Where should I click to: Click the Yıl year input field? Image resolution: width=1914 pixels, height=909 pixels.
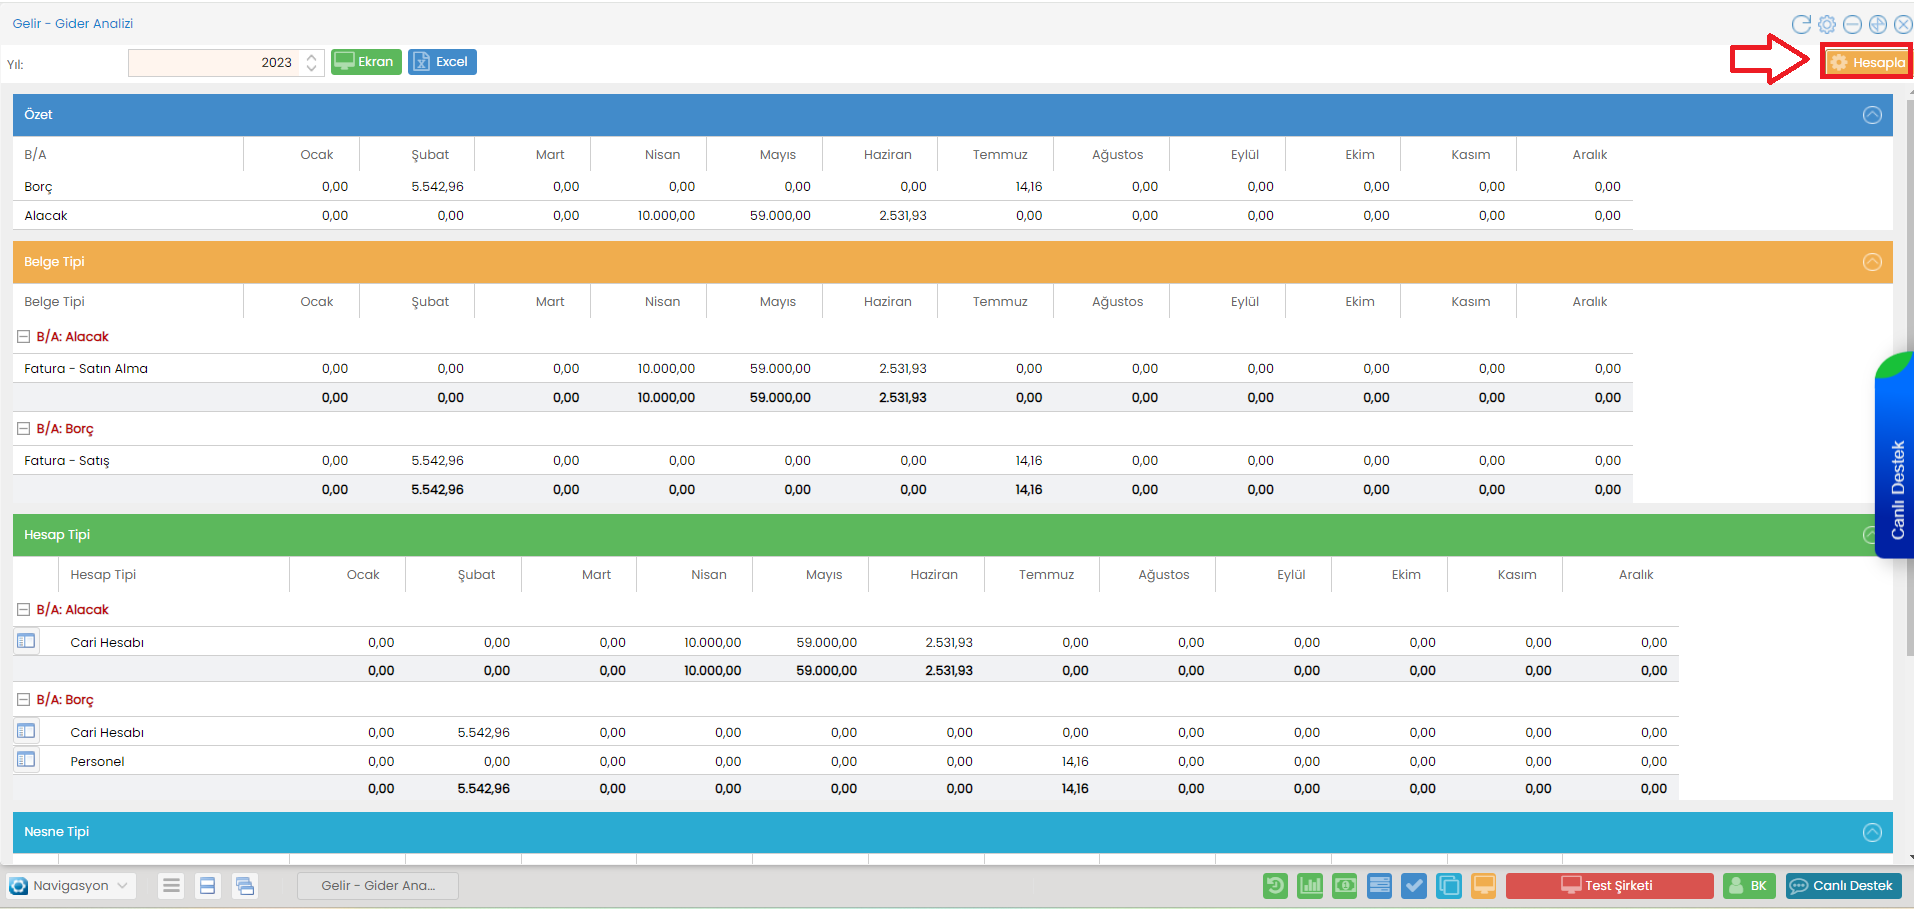point(215,62)
